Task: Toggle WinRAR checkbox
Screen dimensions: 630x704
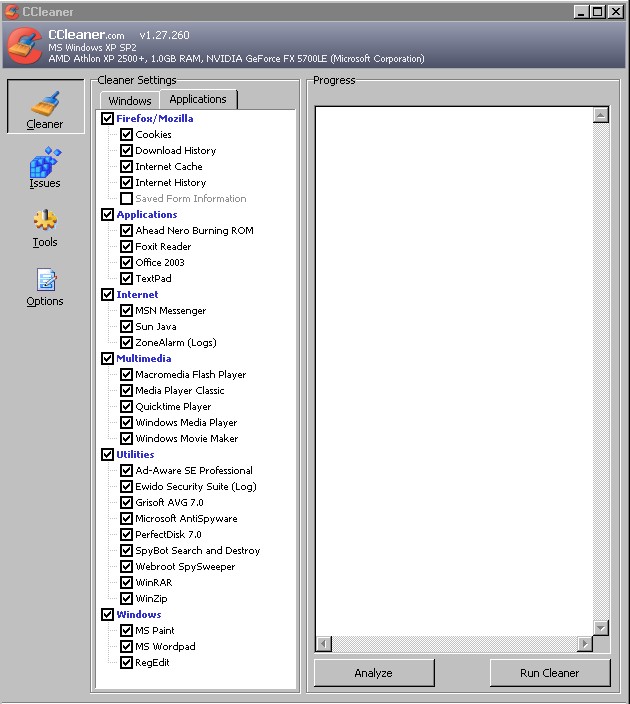Action: (126, 582)
